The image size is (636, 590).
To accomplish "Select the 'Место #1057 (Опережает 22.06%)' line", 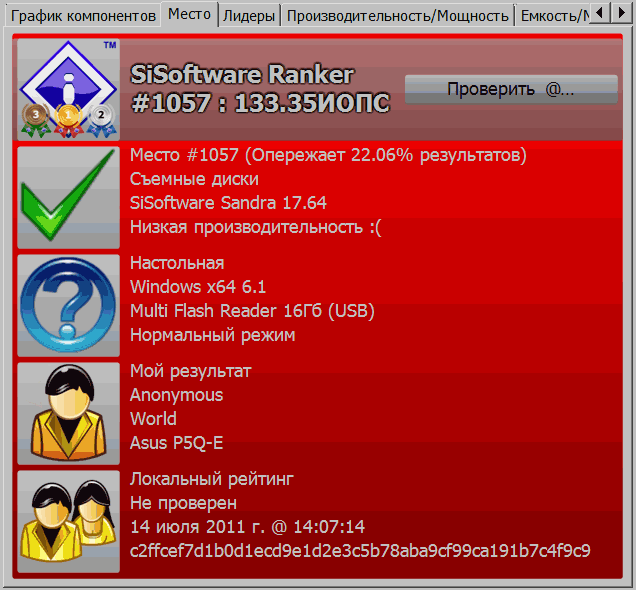I will point(328,155).
